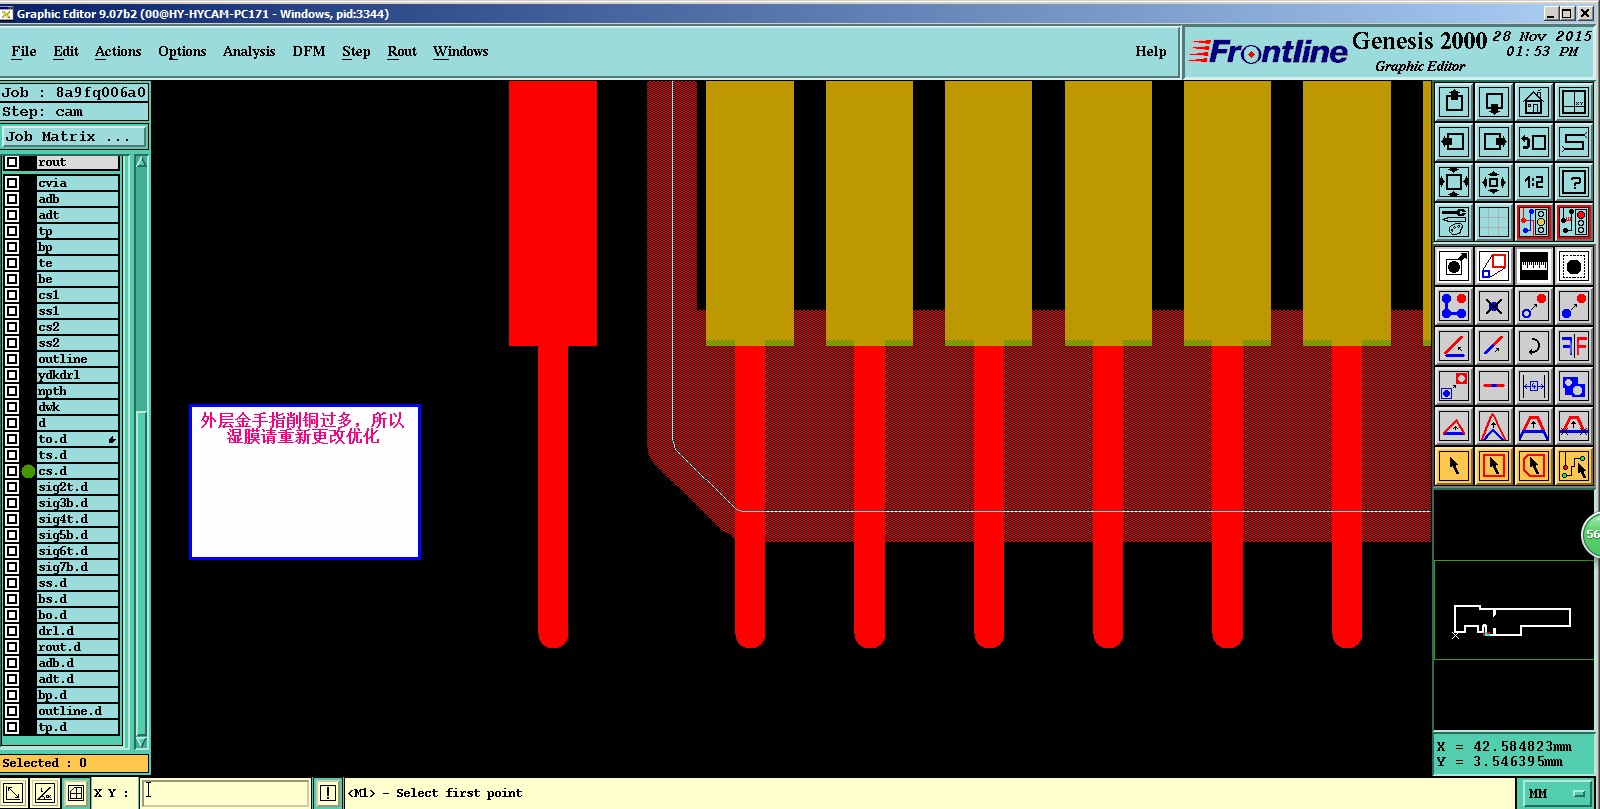Click the previous zoom undo-view icon
Screen dimensions: 1600x809
click(1534, 142)
